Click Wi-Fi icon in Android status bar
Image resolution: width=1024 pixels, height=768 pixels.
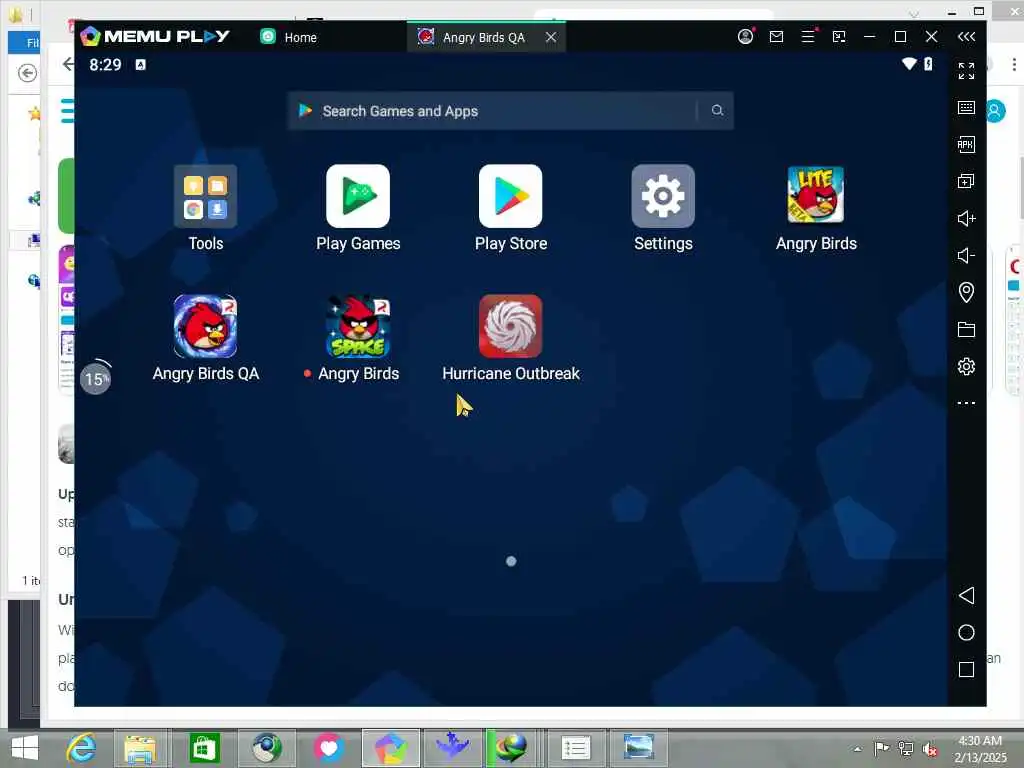click(x=909, y=64)
